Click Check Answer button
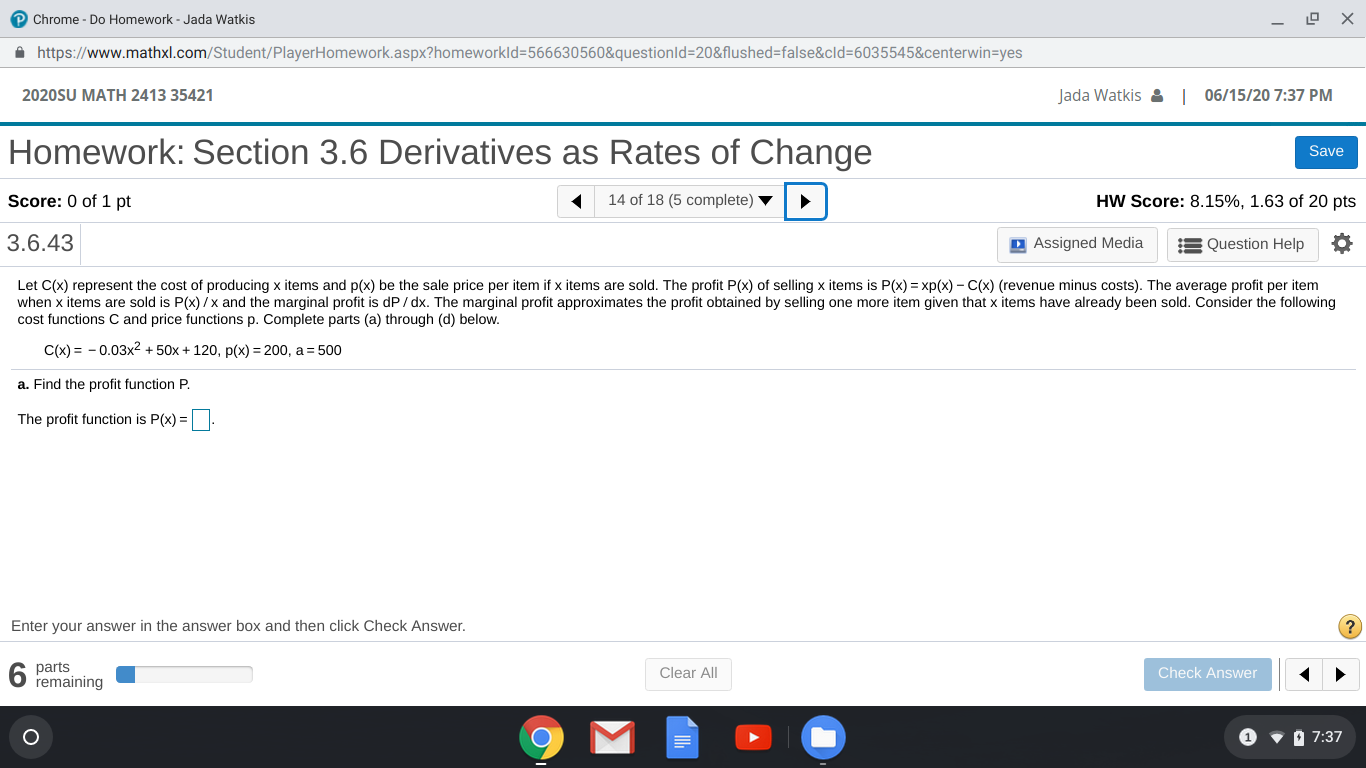1366x768 pixels. pyautogui.click(x=1207, y=674)
